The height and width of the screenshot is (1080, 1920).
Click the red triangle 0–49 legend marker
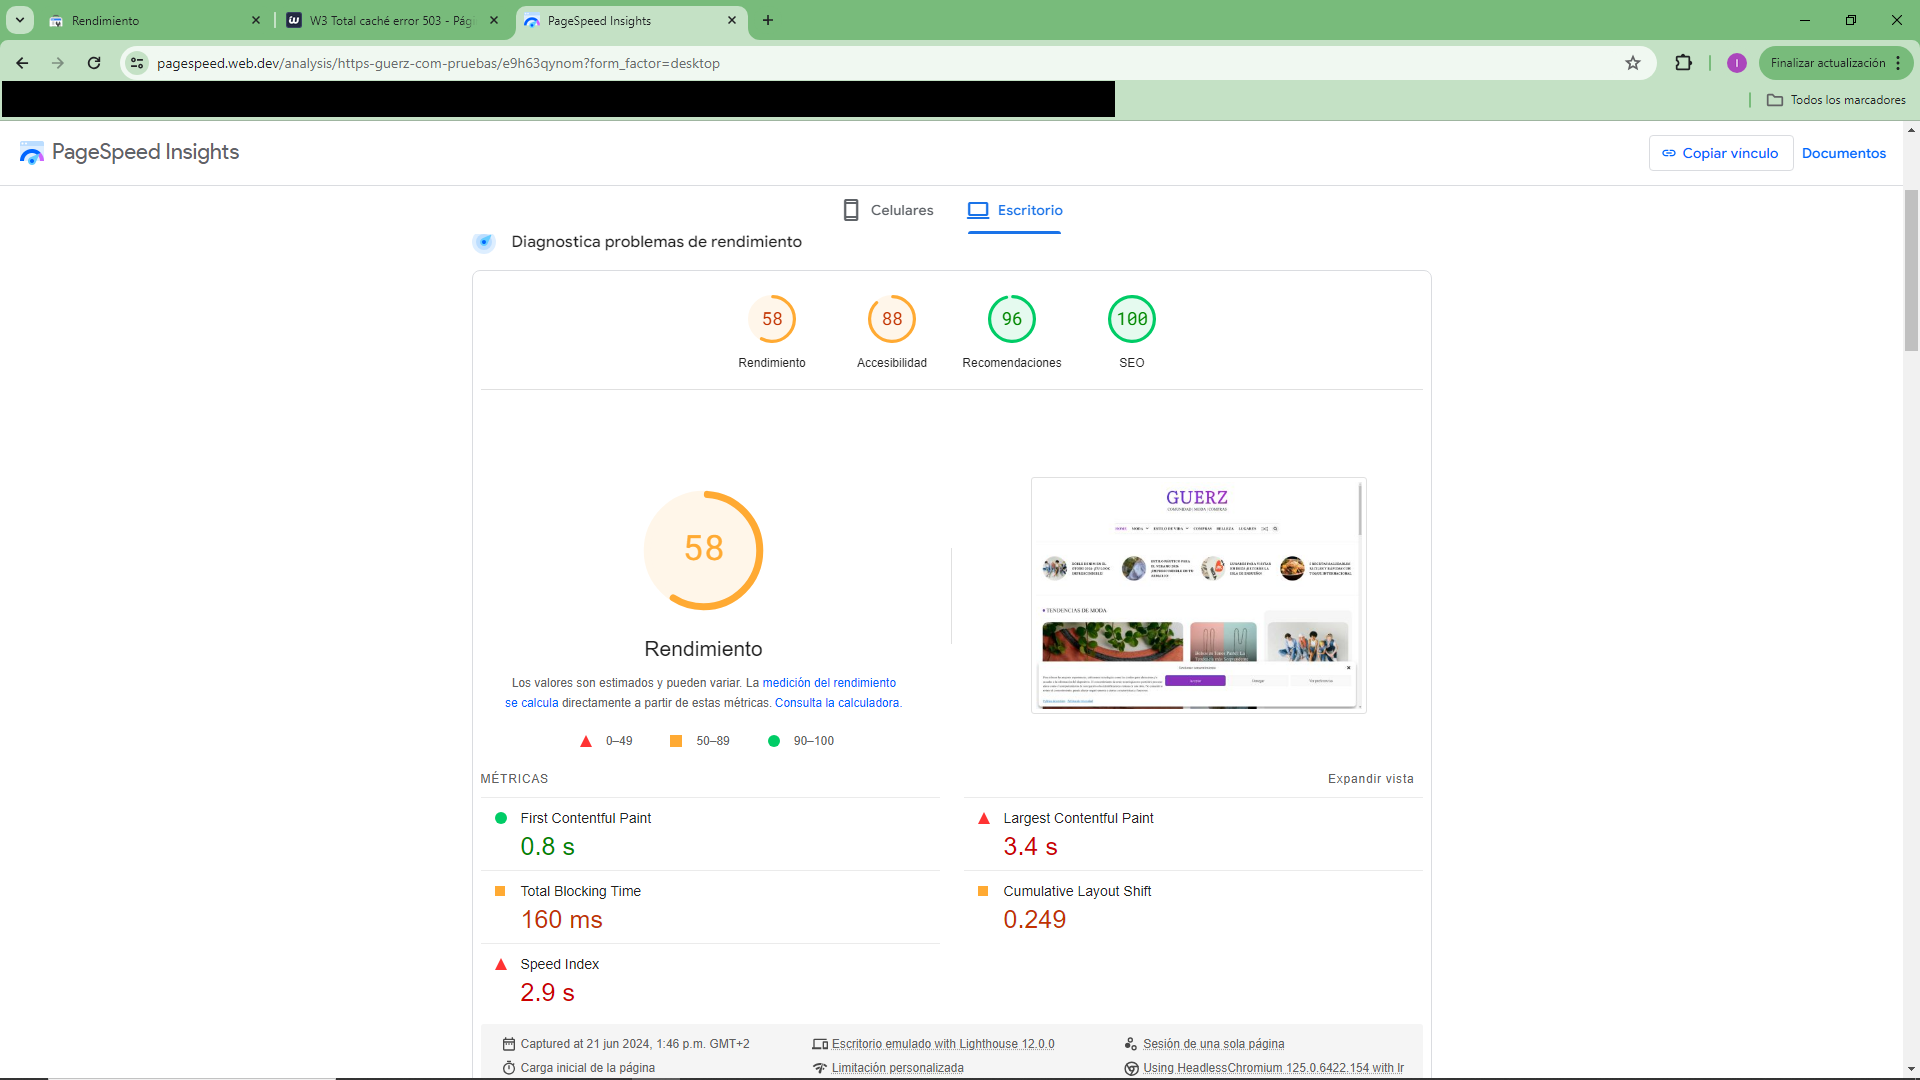586,741
